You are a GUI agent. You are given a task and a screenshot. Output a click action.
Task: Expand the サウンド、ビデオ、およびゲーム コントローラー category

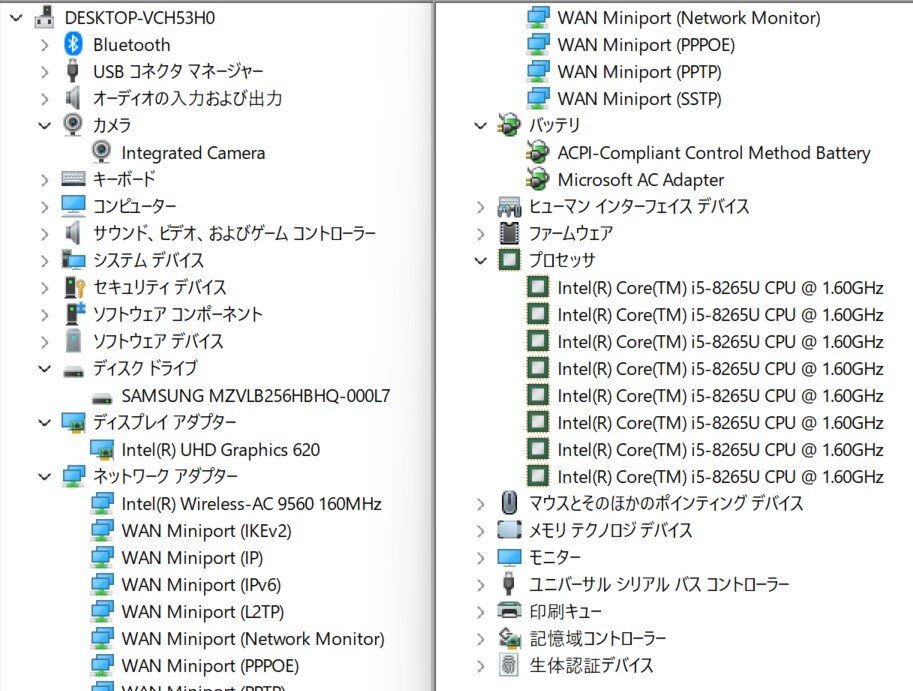coord(45,233)
